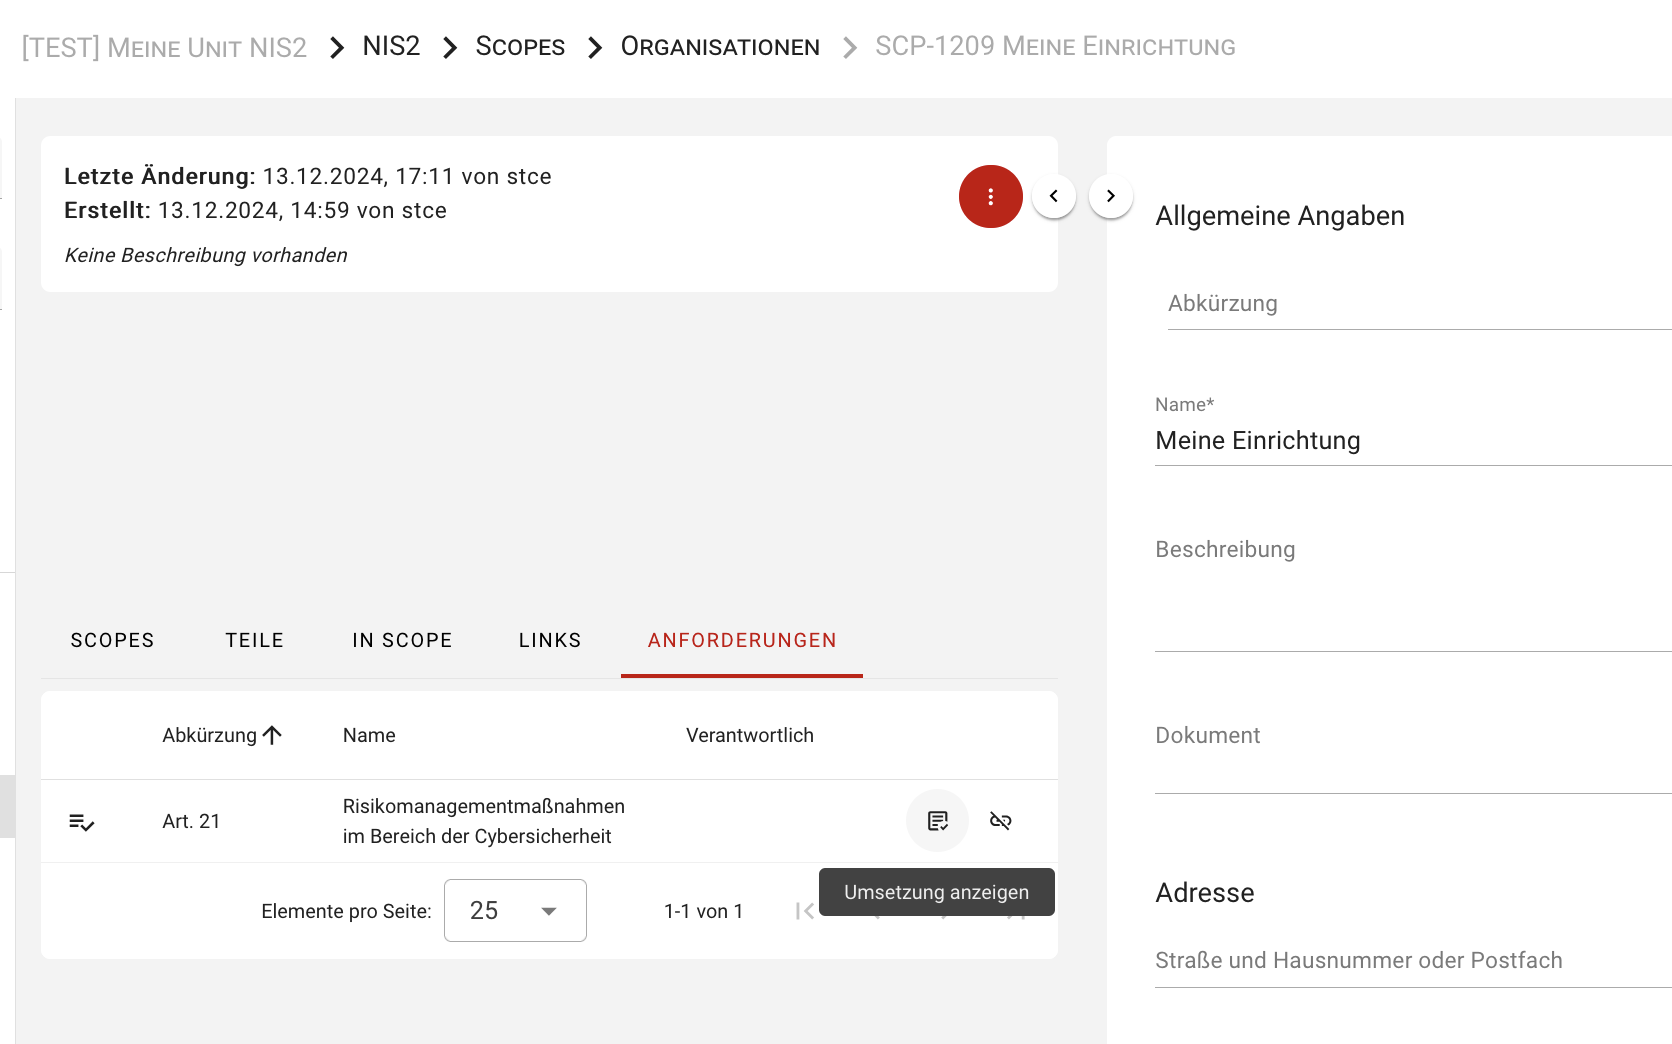
Task: Go to previous object with left chevron
Action: [x=1054, y=196]
